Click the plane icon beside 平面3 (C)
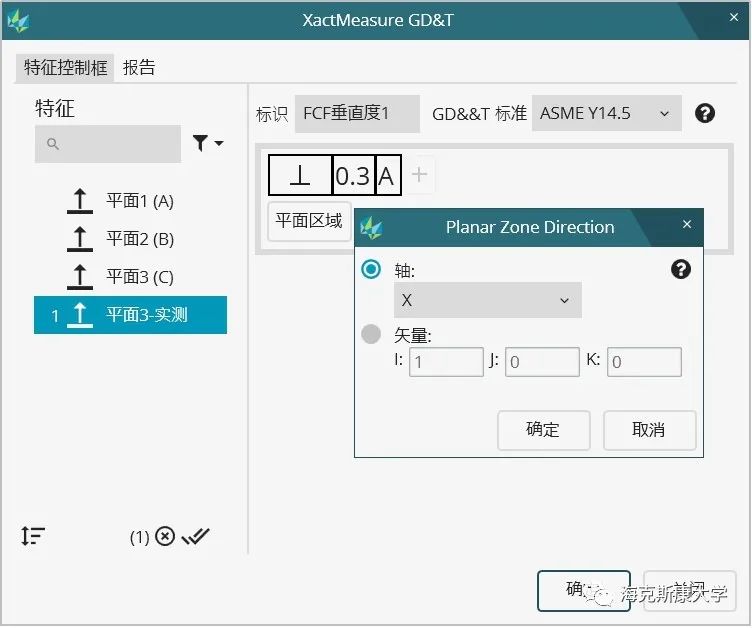 click(x=80, y=277)
